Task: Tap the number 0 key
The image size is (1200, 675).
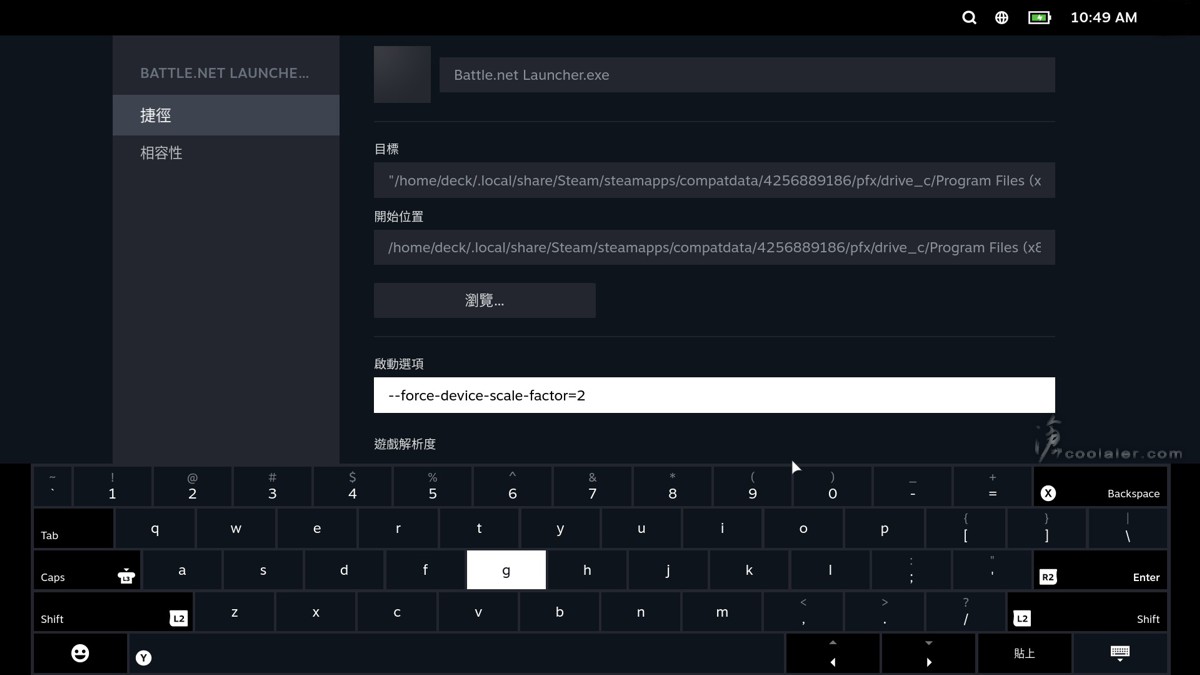Action: pos(832,486)
